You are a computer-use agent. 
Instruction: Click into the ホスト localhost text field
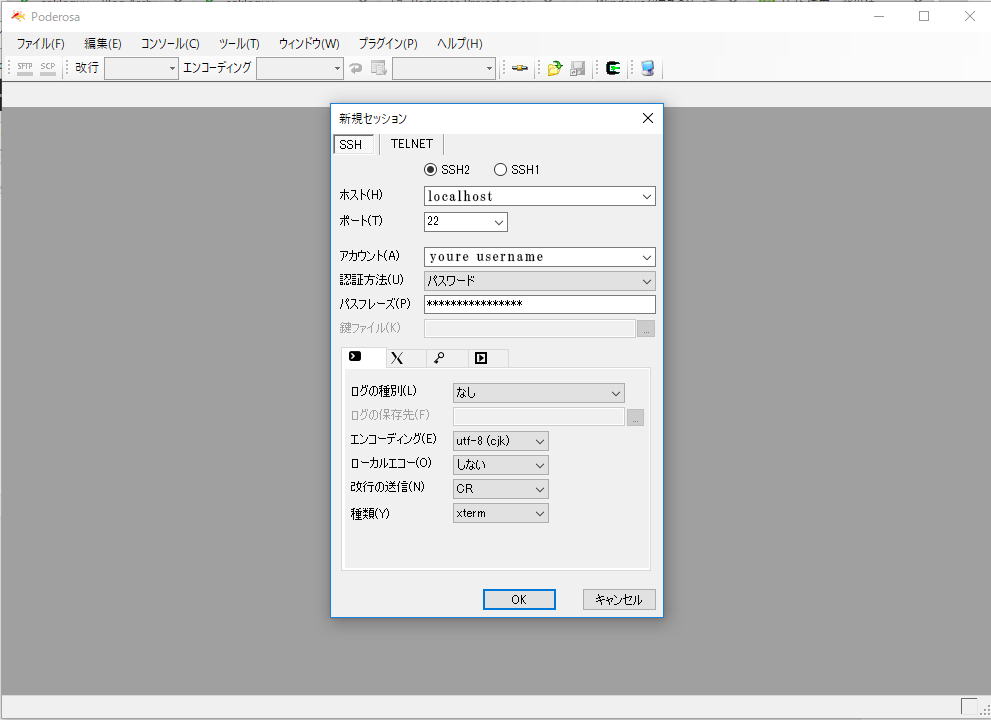point(532,197)
